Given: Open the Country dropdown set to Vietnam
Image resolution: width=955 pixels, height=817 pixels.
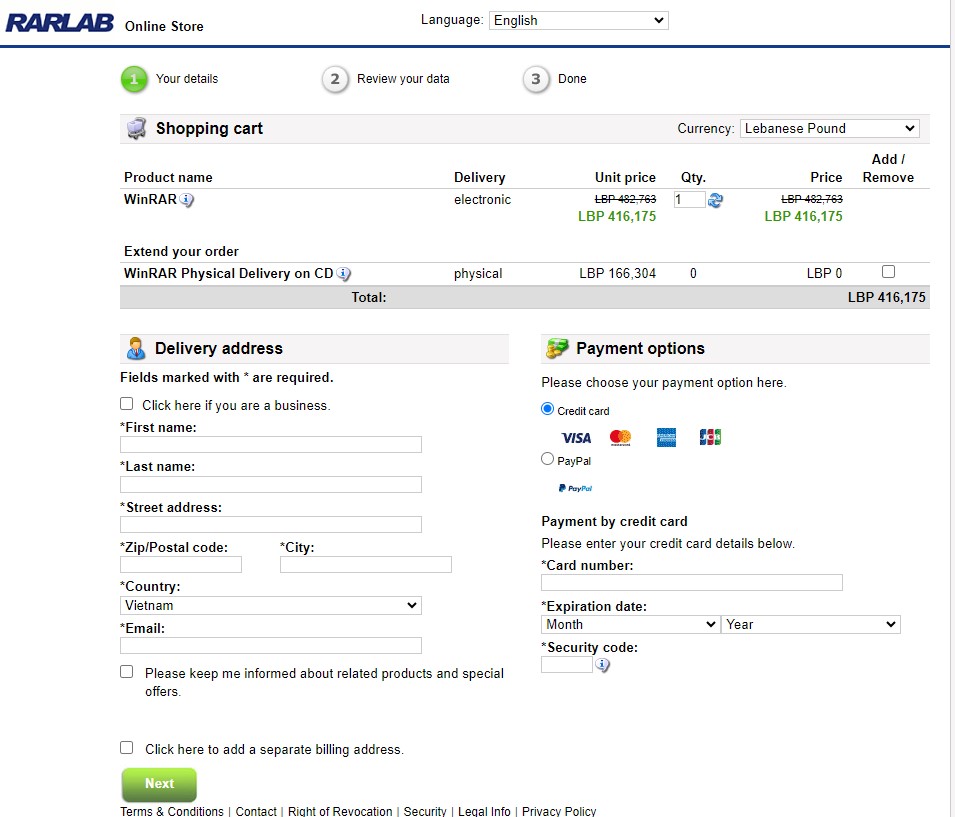Looking at the screenshot, I should (270, 605).
